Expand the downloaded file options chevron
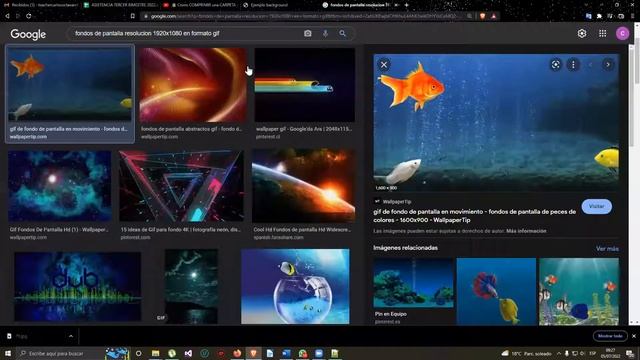 [71, 336]
